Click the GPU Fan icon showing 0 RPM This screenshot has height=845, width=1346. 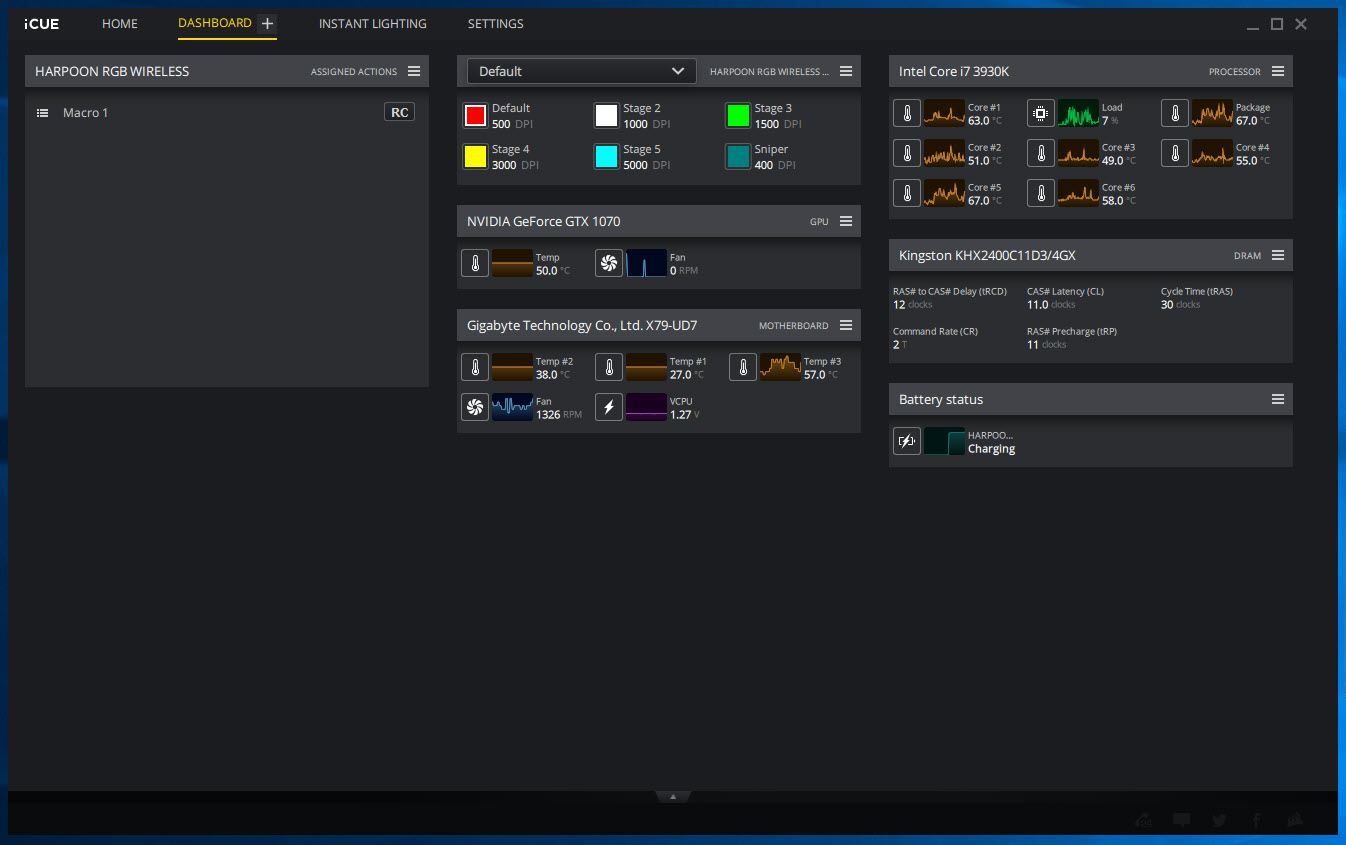coord(609,263)
